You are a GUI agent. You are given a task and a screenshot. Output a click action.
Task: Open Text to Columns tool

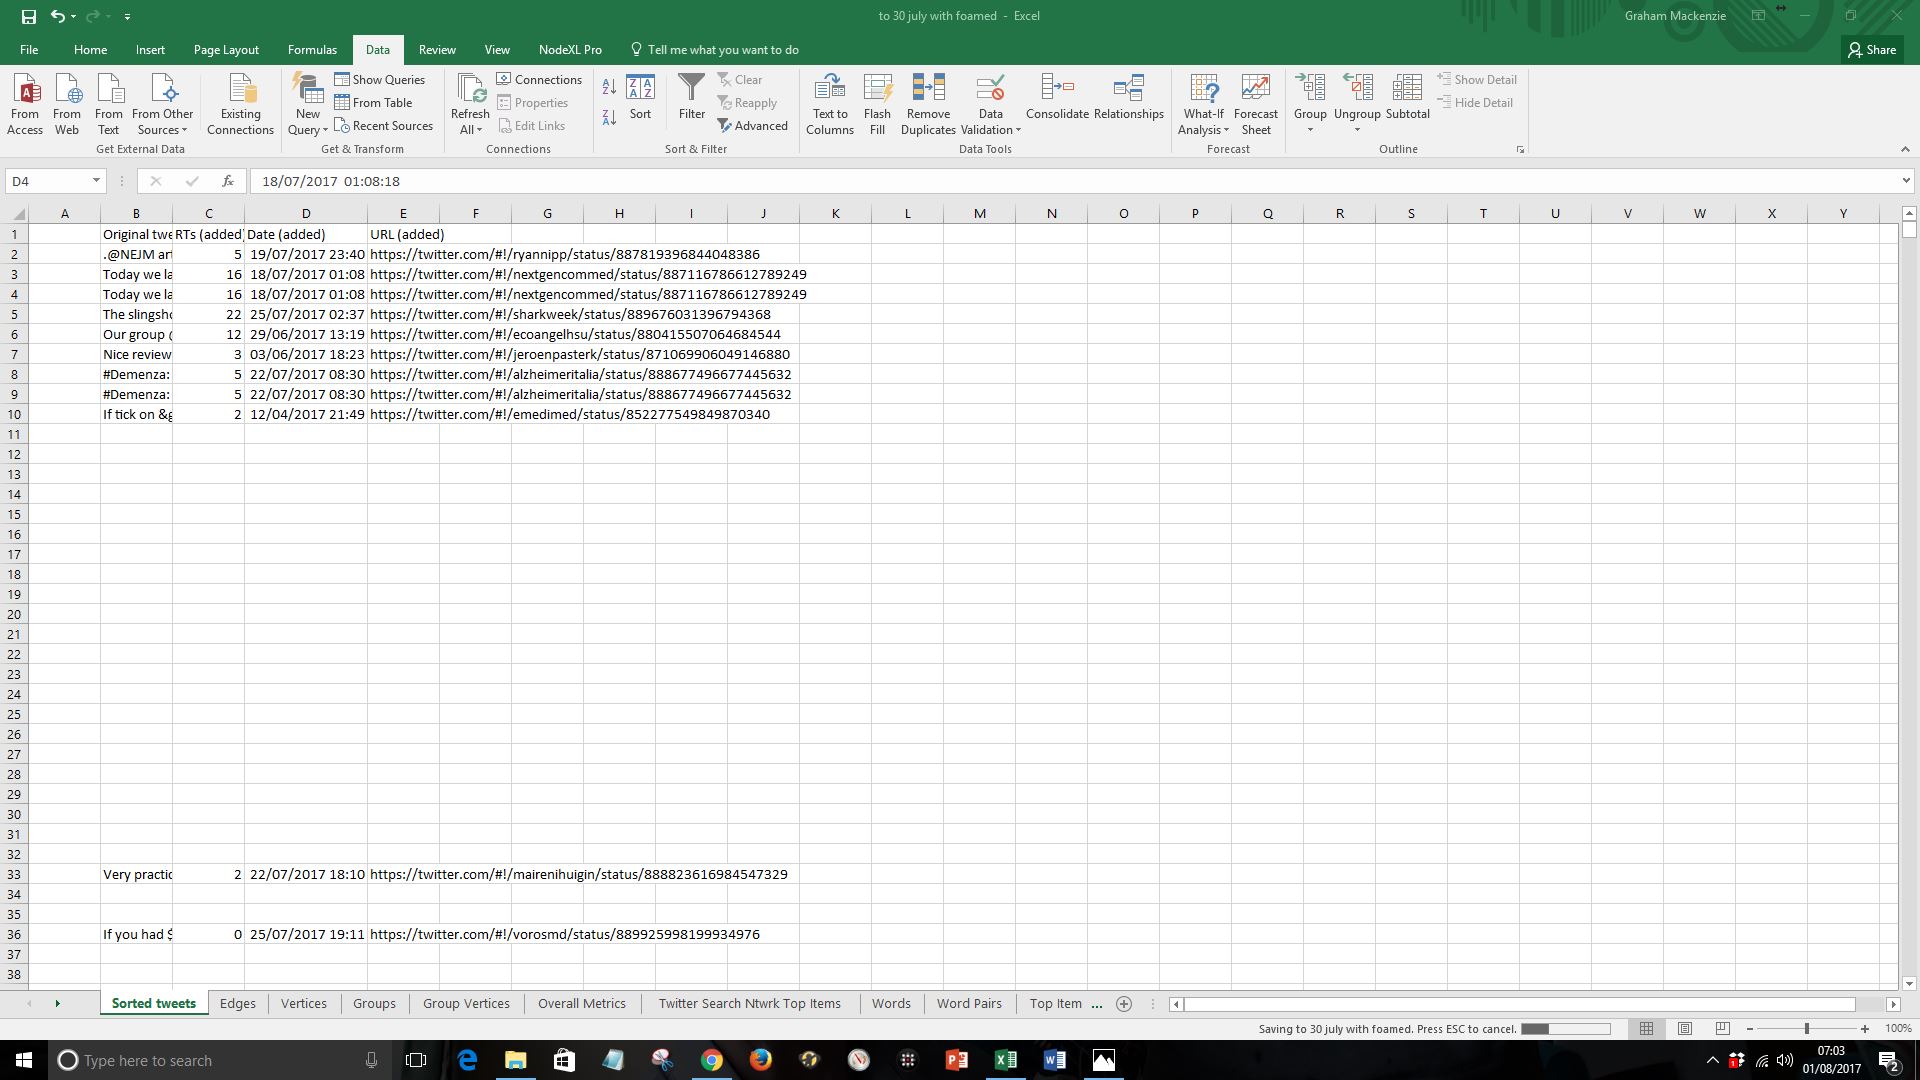coord(829,103)
